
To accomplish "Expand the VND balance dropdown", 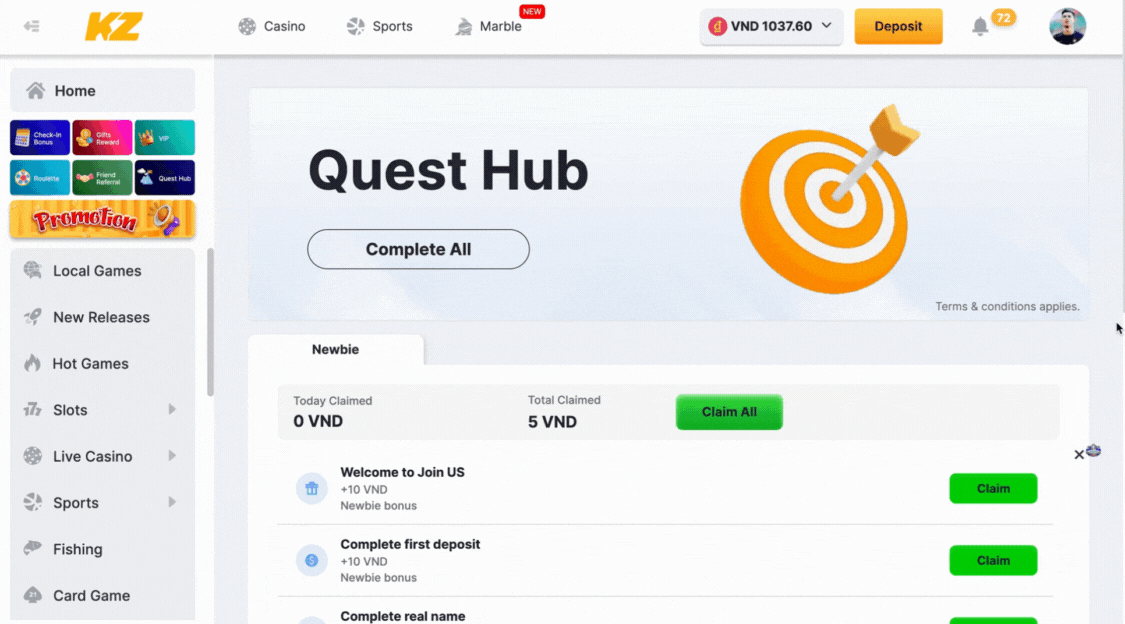I will [827, 26].
